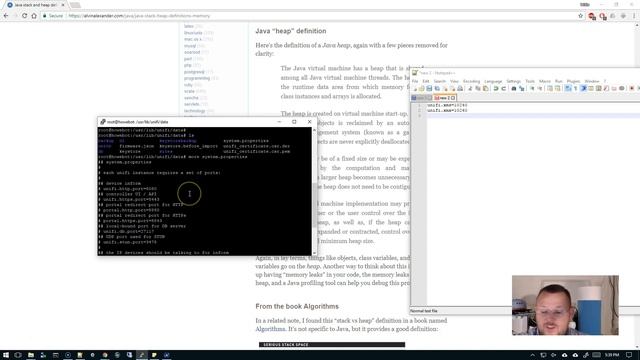Click the Zoom In icon in Notepad++
The image size is (640, 360).
[531, 89]
